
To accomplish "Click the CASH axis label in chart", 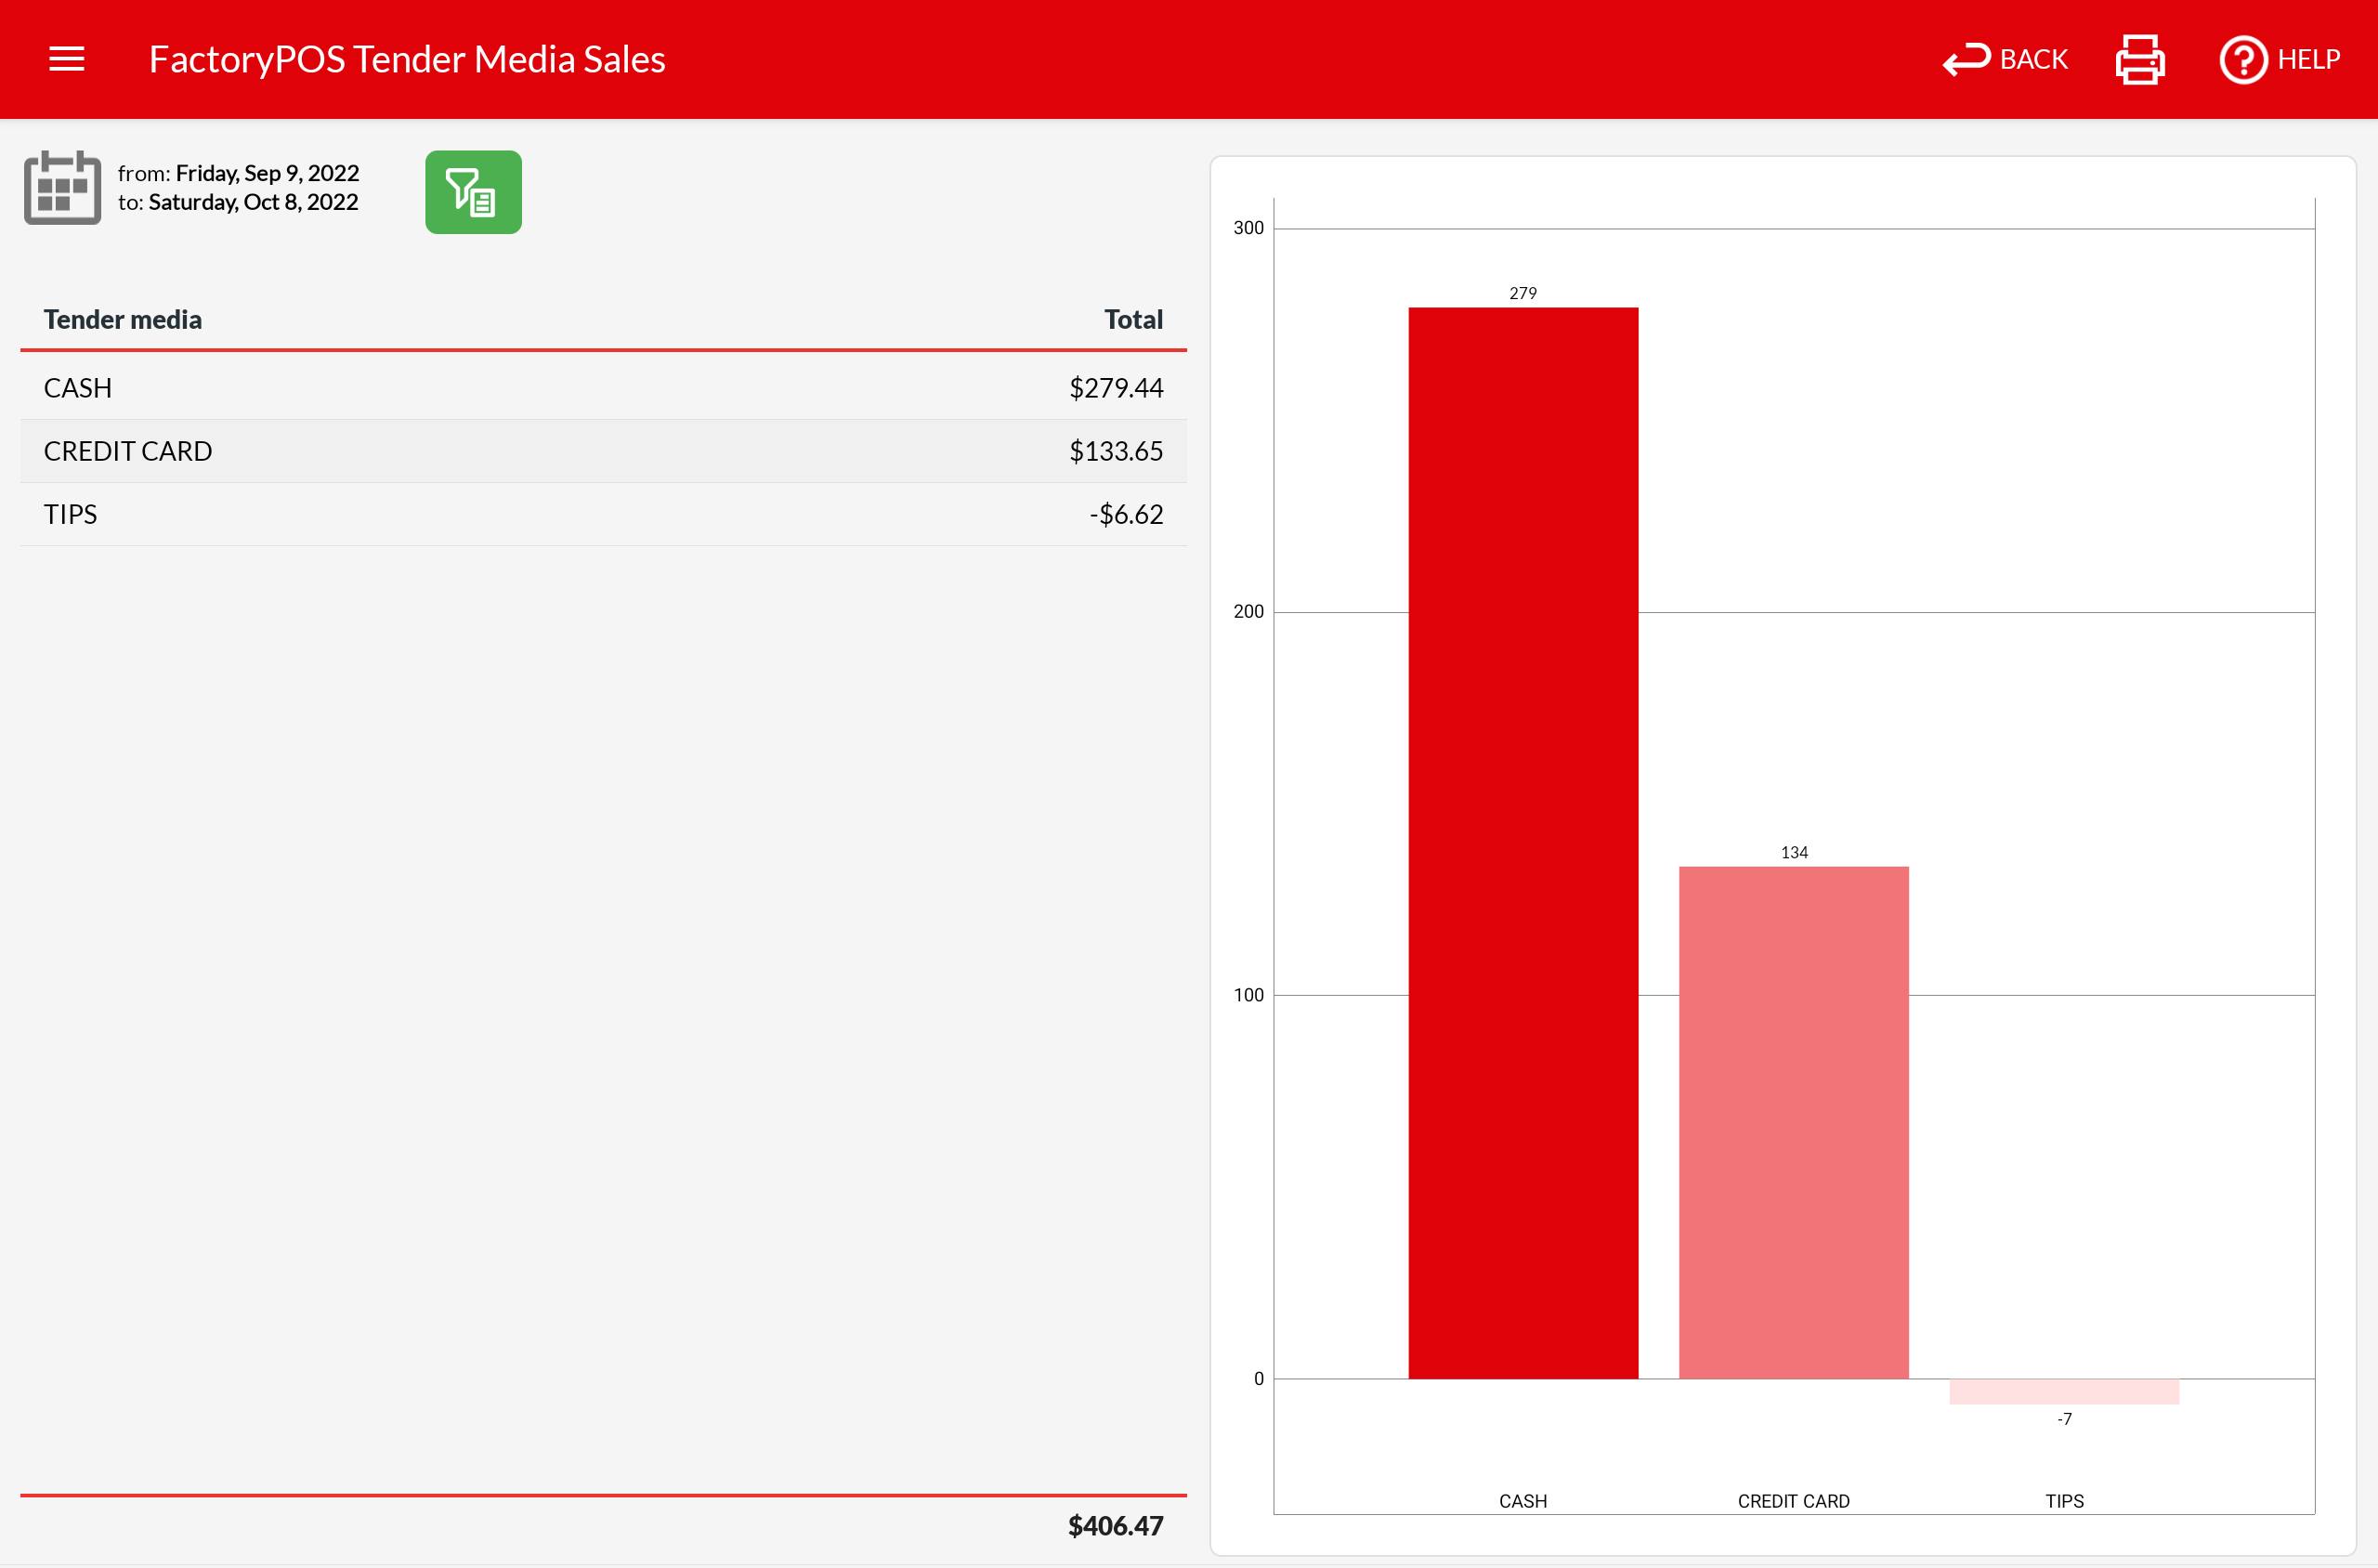I will (x=1522, y=1501).
